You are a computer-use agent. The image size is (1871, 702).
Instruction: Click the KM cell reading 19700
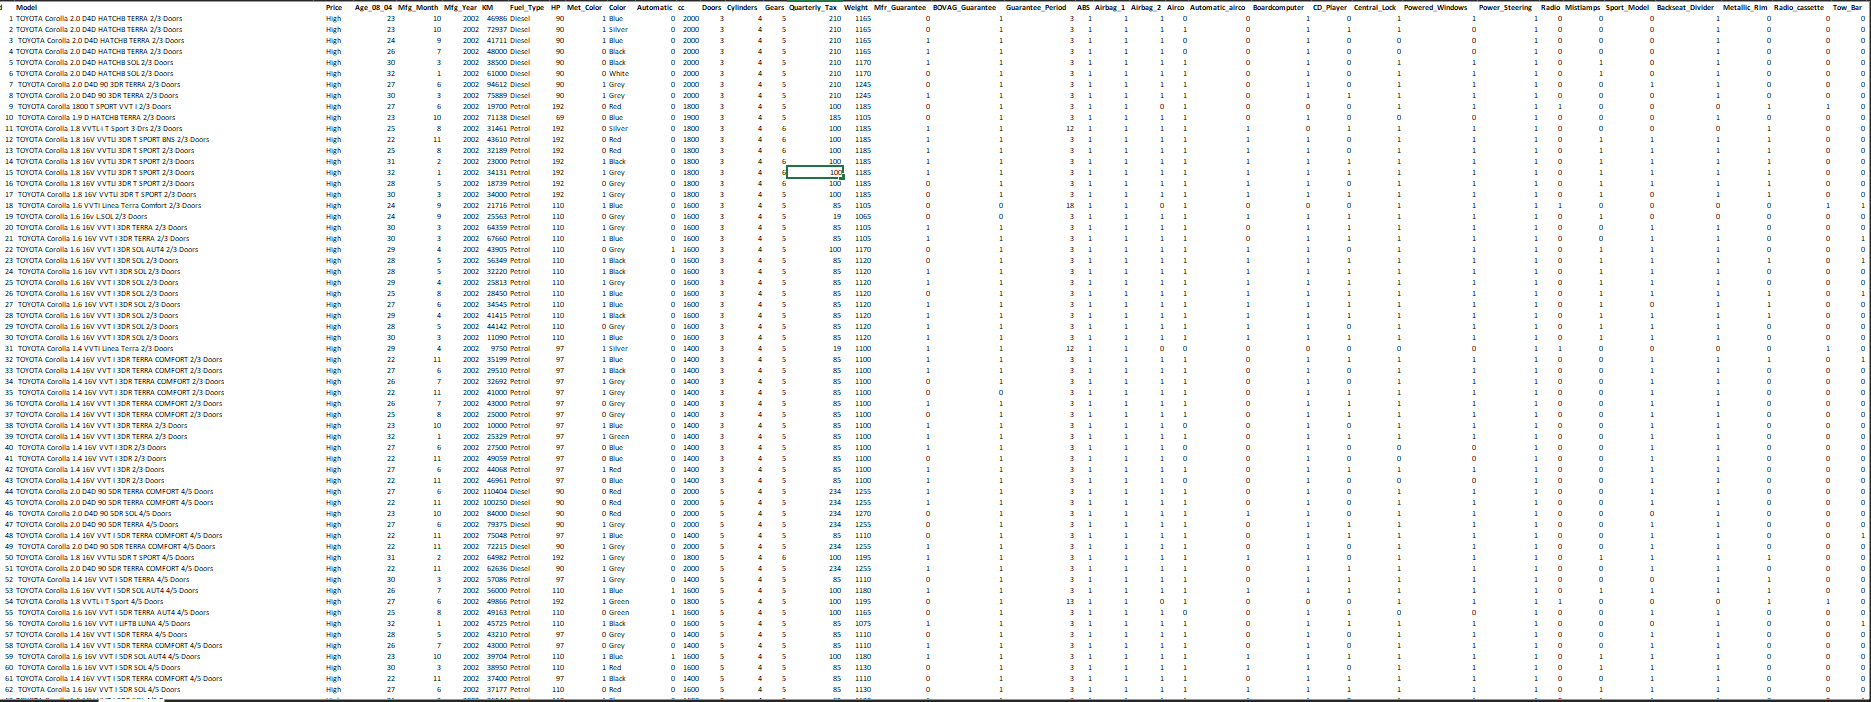[x=497, y=106]
